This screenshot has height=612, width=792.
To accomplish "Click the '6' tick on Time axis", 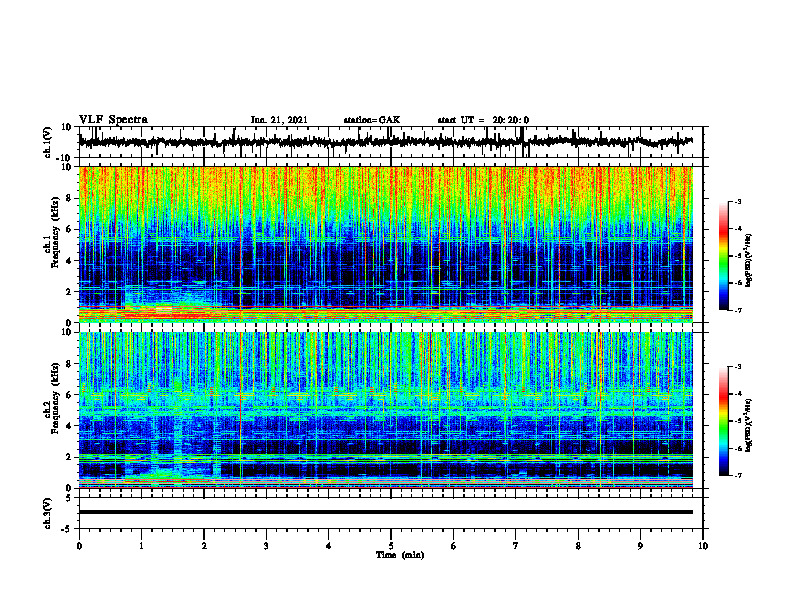I will [x=454, y=546].
